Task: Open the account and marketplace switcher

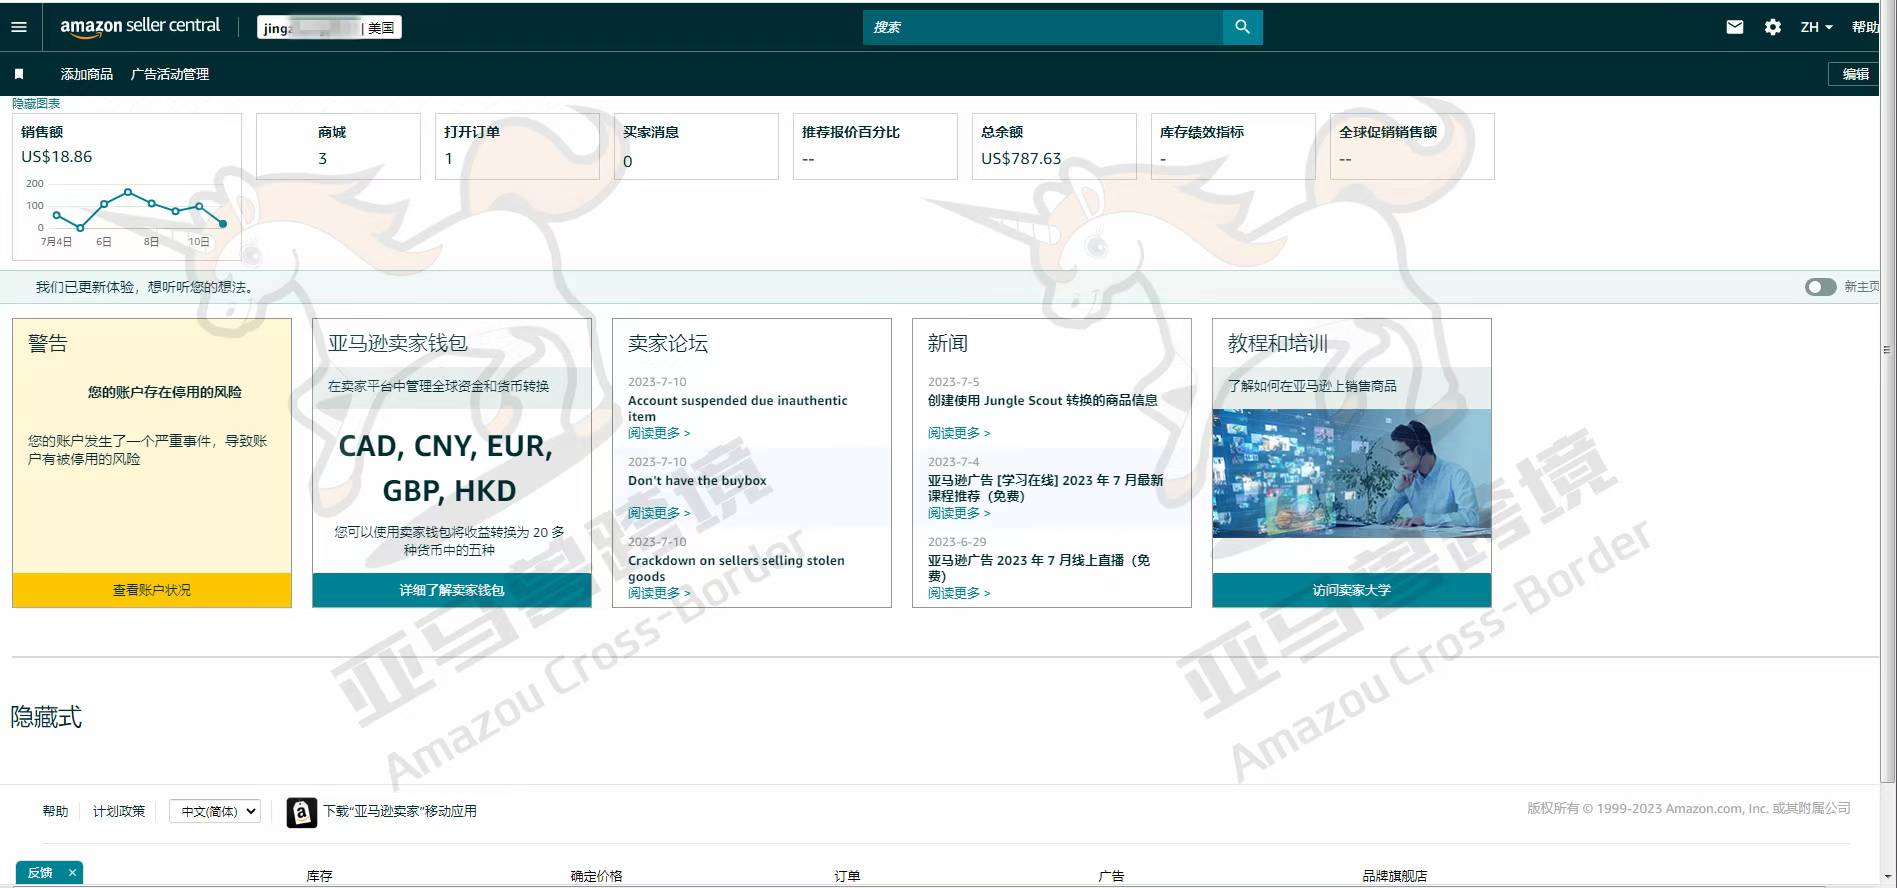Action: [x=329, y=27]
